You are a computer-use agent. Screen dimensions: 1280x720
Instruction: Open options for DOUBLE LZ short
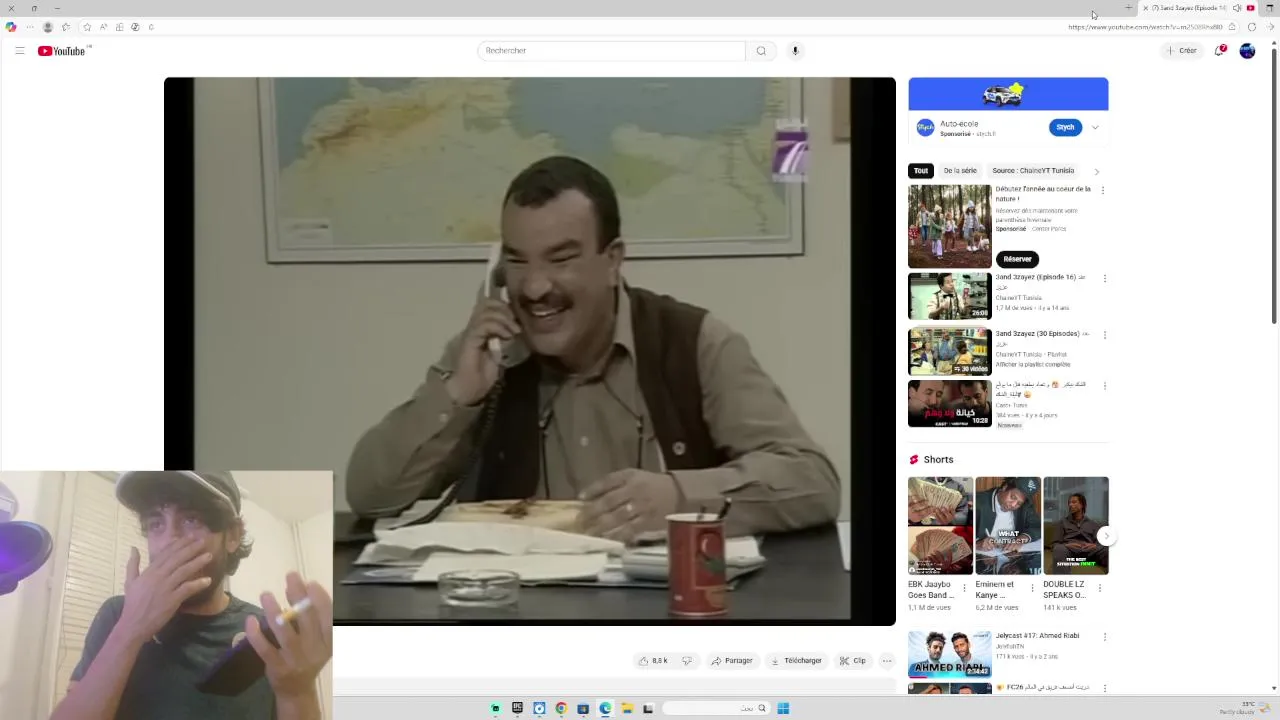[x=1100, y=588]
